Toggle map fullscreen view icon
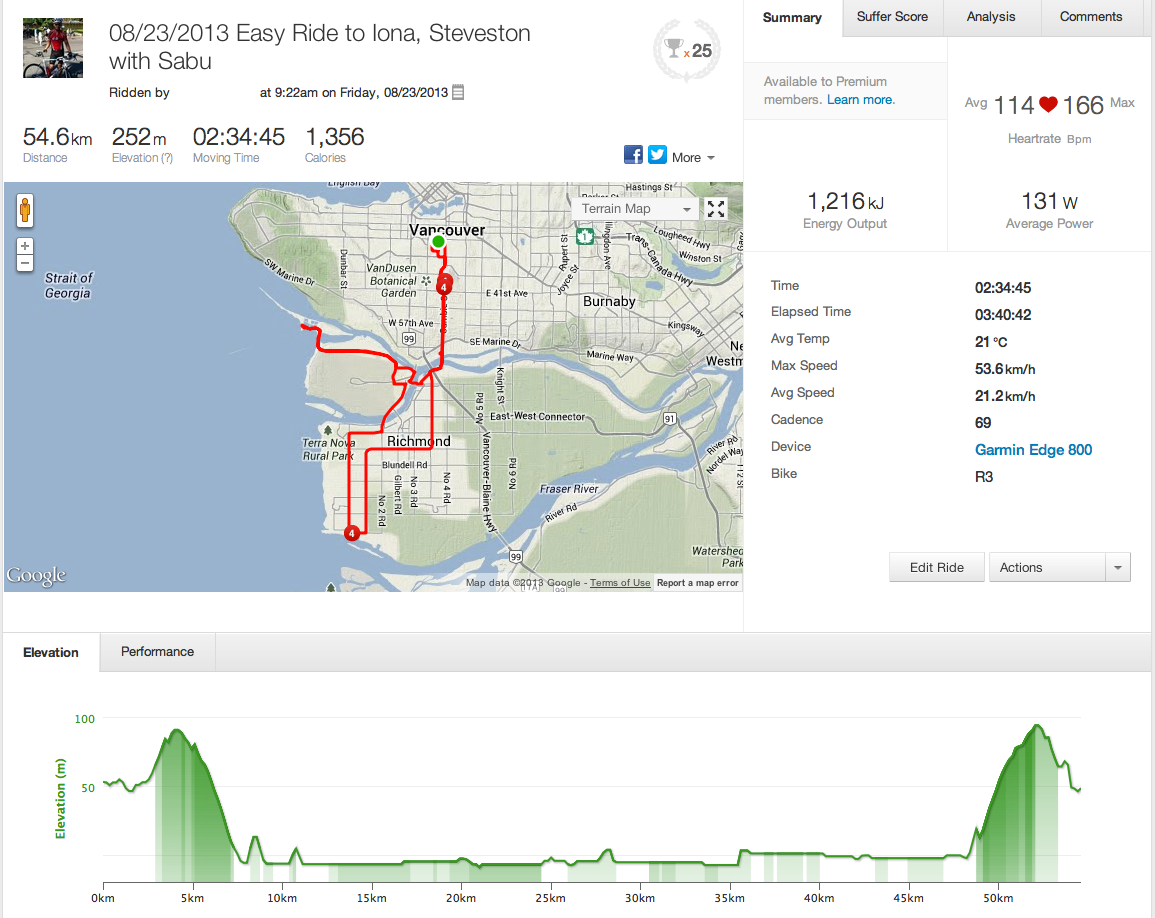Screen dimensions: 1155x918 pos(715,209)
